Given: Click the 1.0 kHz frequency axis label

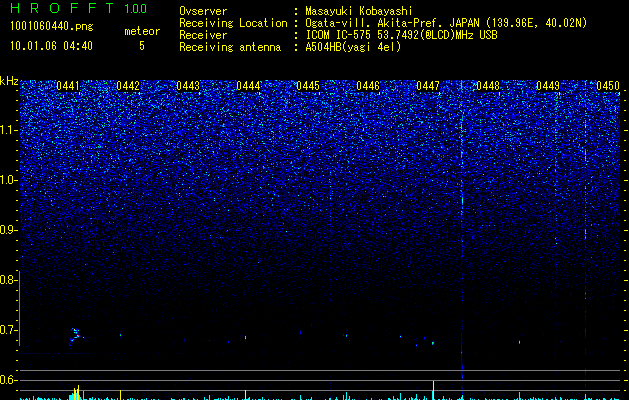Looking at the screenshot, I should [8, 181].
